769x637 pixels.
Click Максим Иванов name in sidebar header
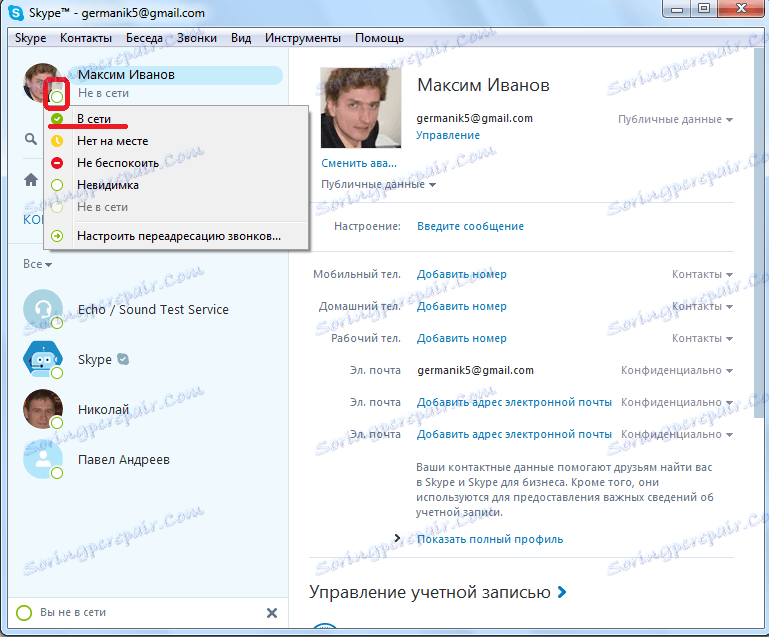(127, 75)
